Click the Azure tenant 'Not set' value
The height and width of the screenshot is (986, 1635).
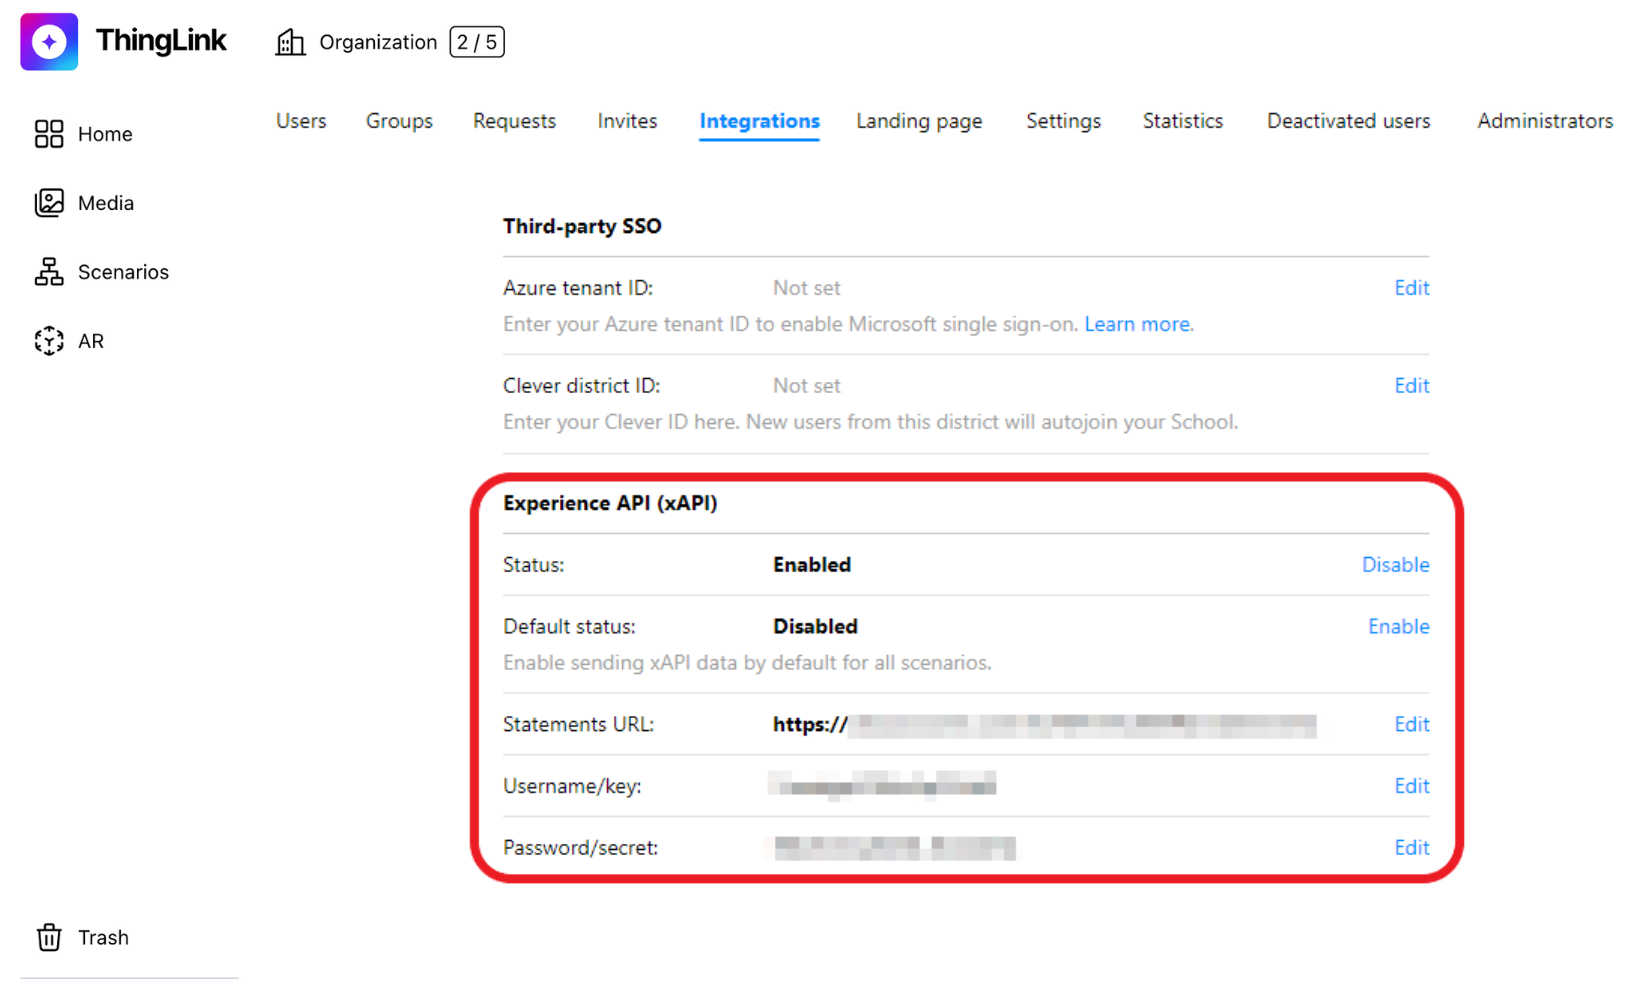click(806, 288)
